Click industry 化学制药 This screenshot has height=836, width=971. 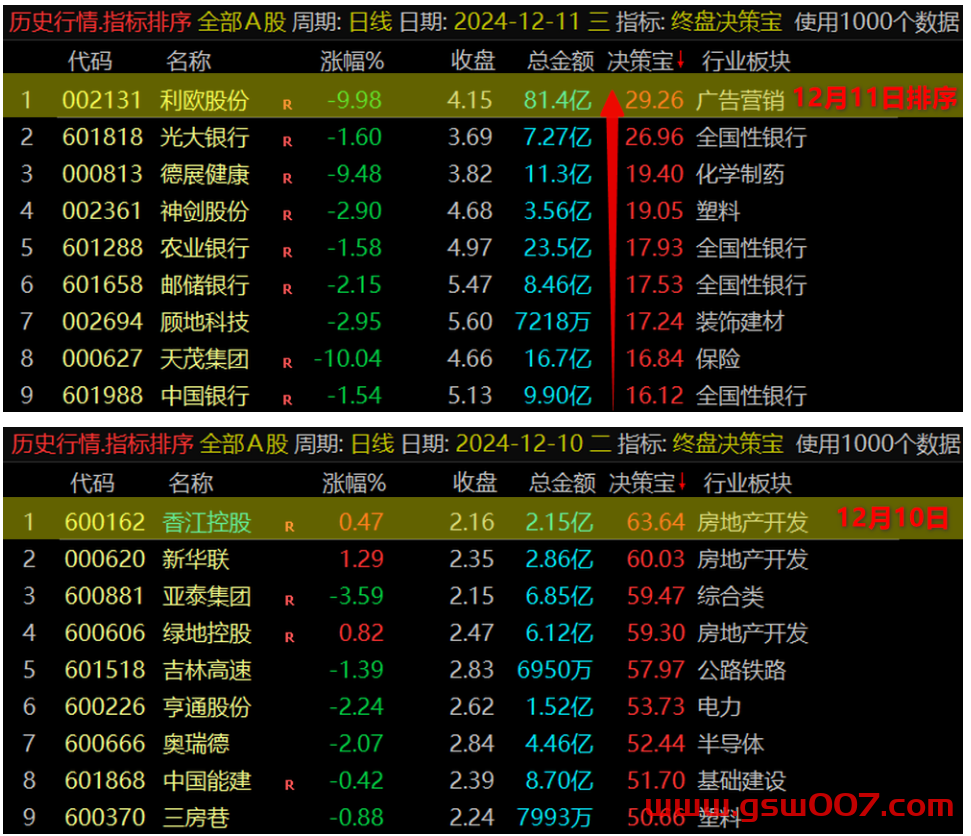click(x=739, y=174)
